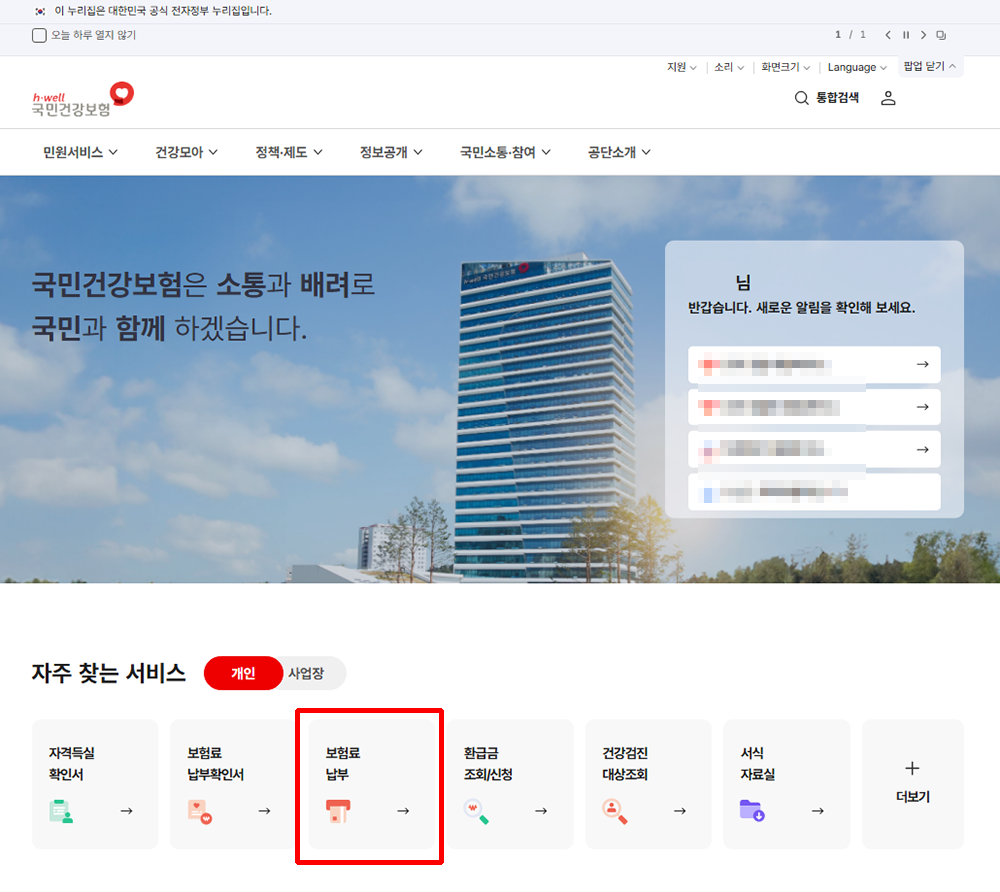This screenshot has width=1000, height=892.
Task: Check the 오늘 하루 열지 않기 checkbox
Action: coord(38,35)
